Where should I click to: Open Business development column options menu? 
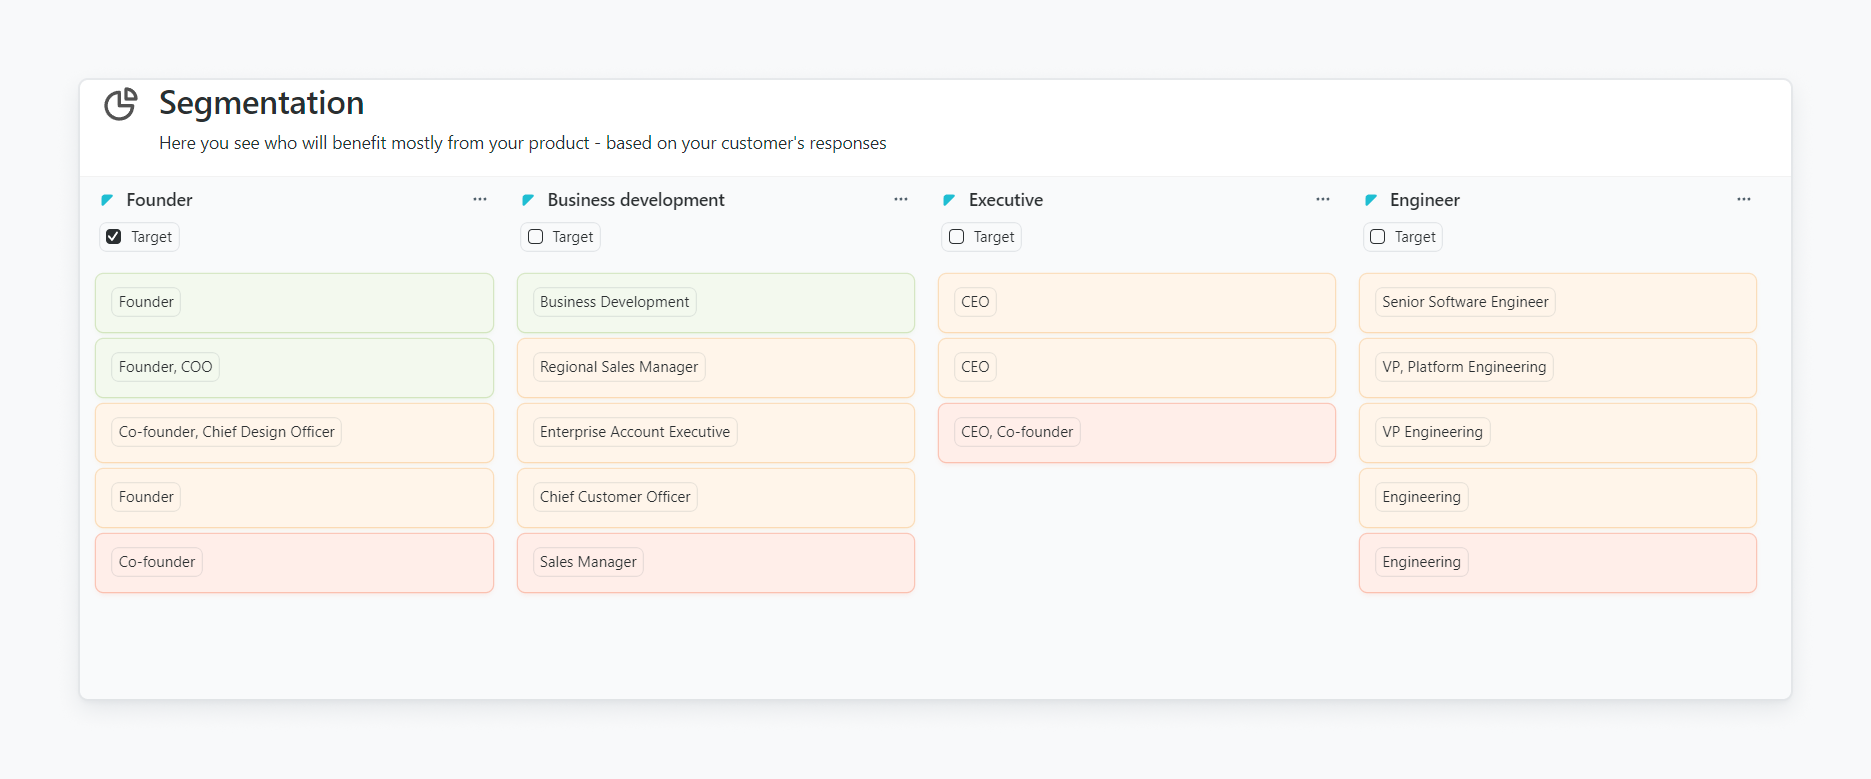(901, 200)
